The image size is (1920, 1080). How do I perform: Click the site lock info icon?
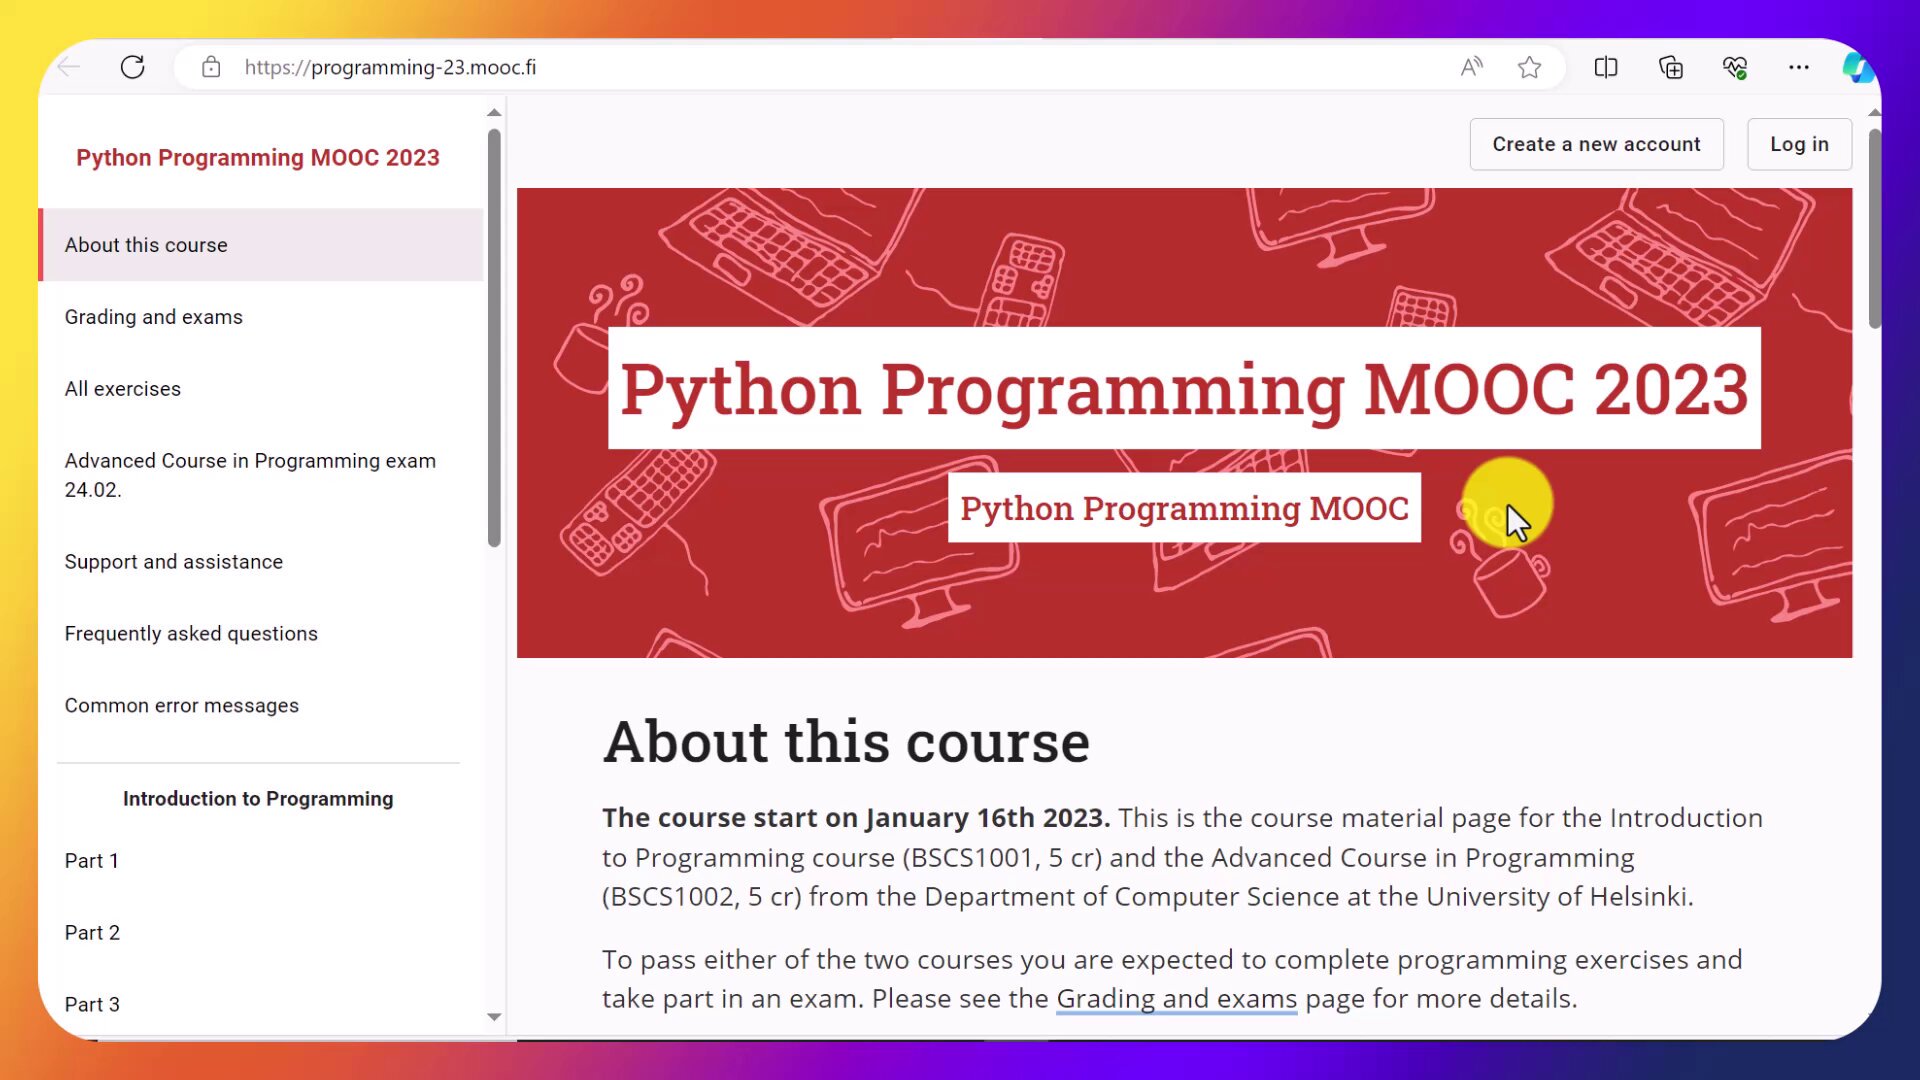coord(211,67)
